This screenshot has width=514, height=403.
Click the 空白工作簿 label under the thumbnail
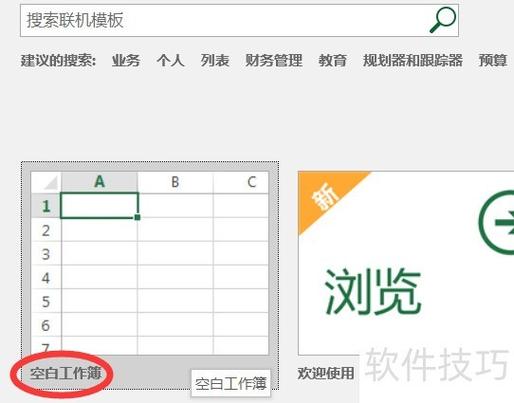[65, 373]
